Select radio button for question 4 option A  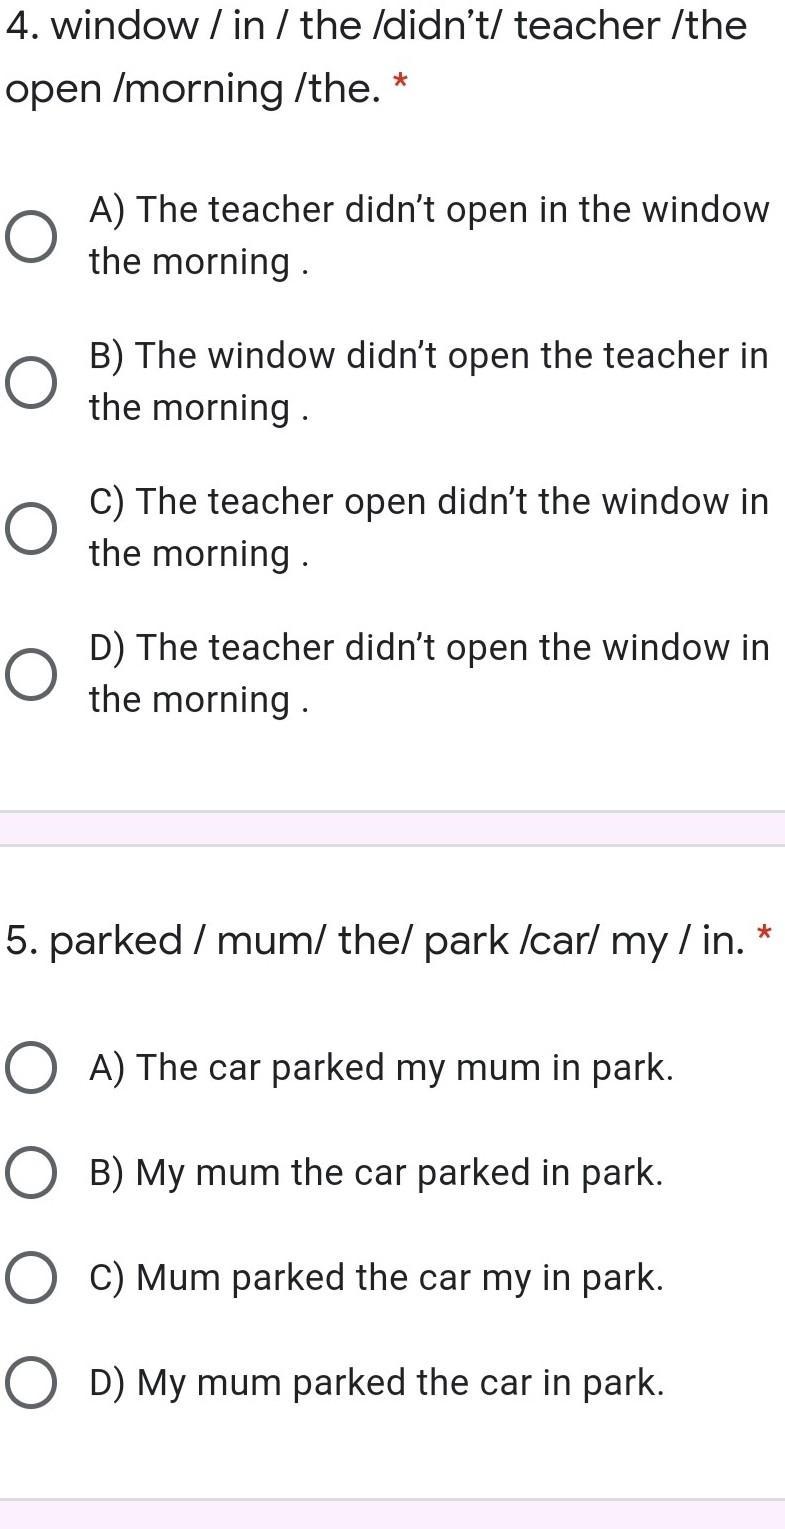(31, 237)
